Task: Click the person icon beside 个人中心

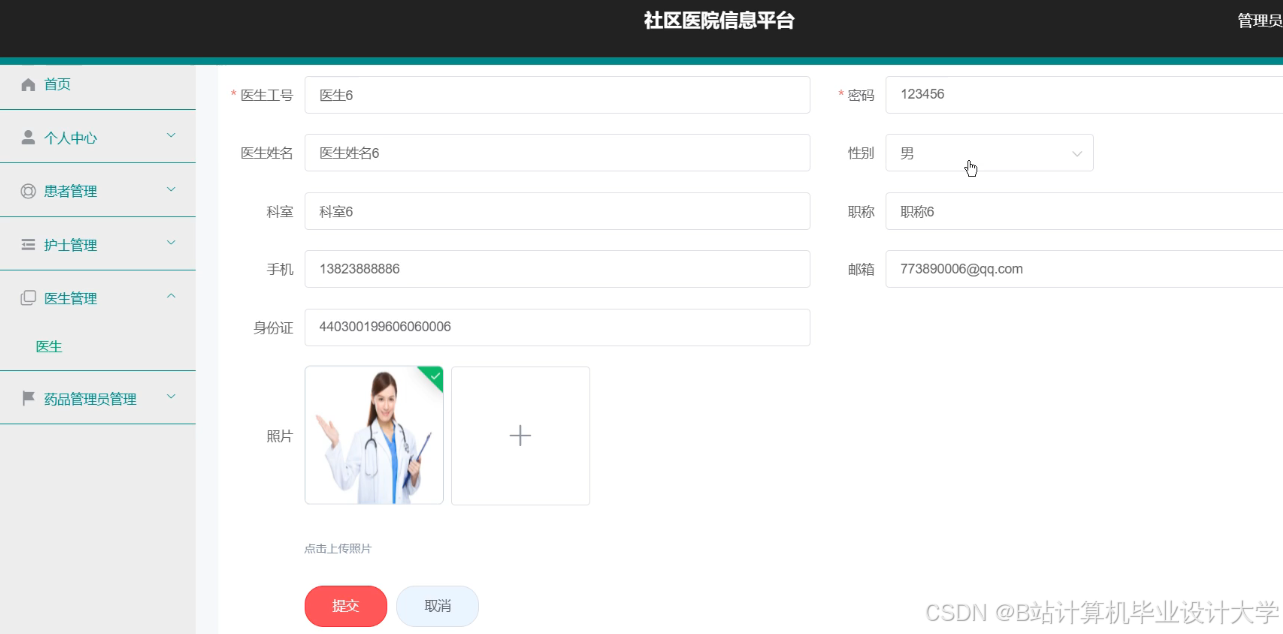Action: 28,138
